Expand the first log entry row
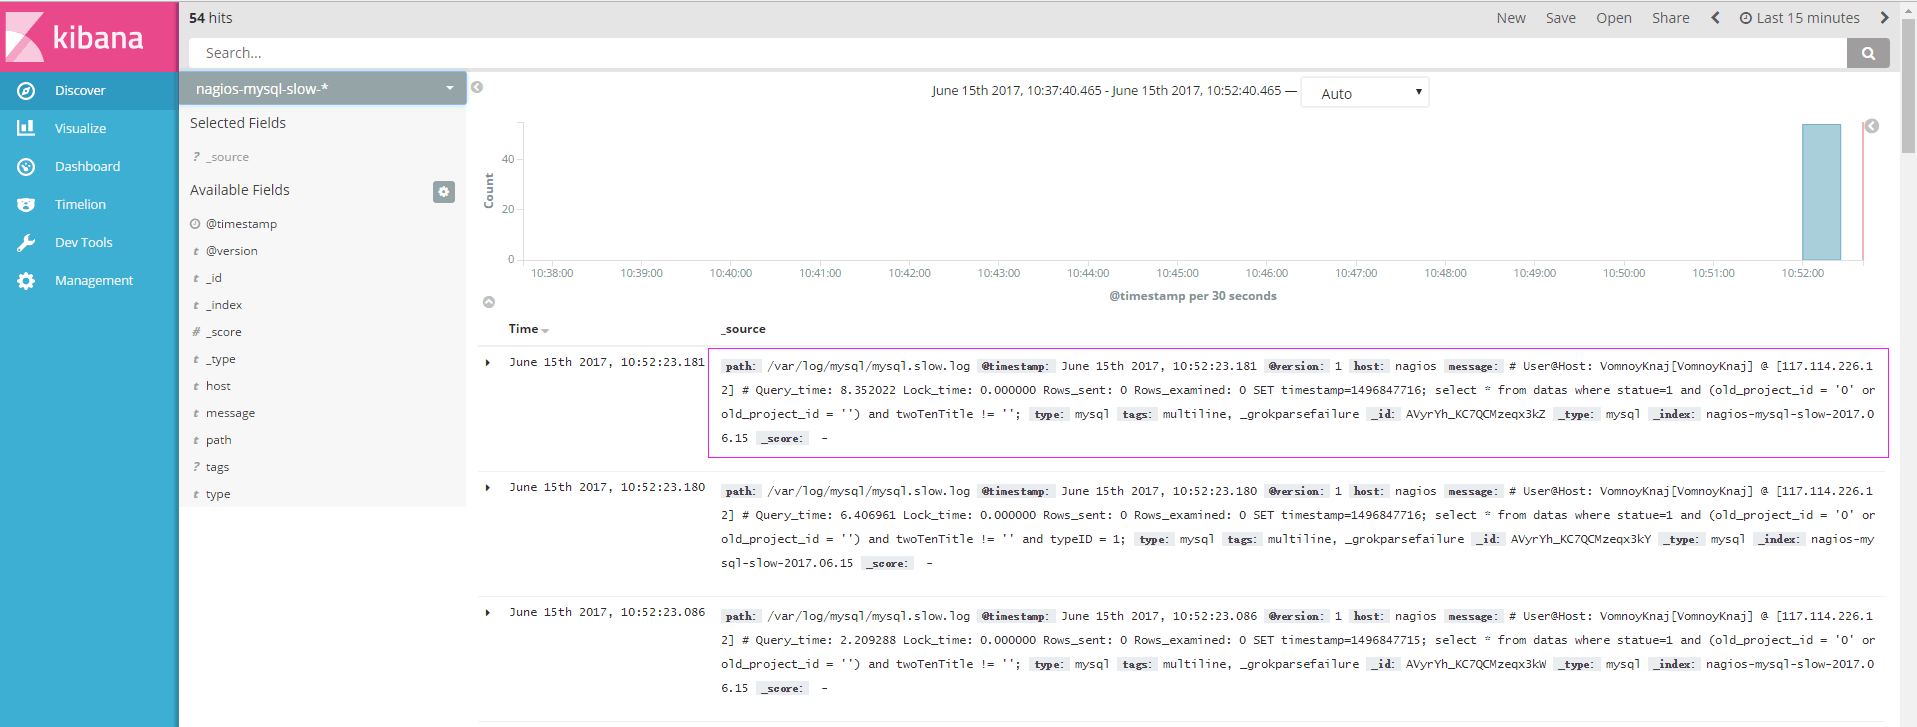 (x=488, y=363)
